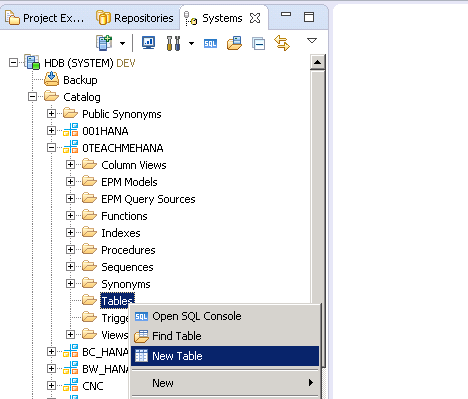This screenshot has height=399, width=468.
Task: Click the Collapse All toolbar icon
Action: tap(258, 43)
